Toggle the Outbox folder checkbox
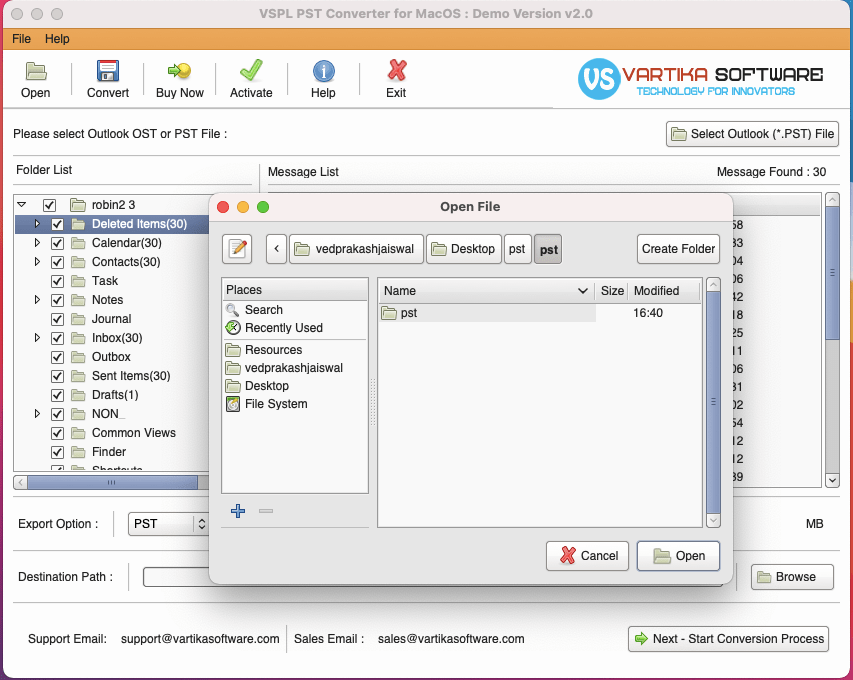Image resolution: width=853 pixels, height=680 pixels. [x=57, y=357]
